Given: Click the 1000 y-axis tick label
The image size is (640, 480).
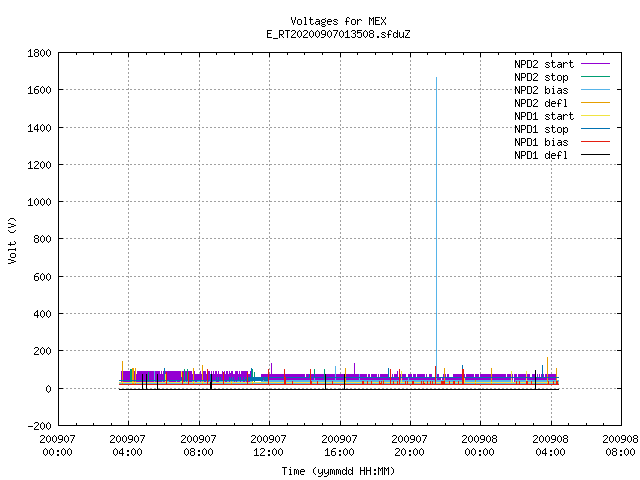Looking at the screenshot, I should coord(39,202).
